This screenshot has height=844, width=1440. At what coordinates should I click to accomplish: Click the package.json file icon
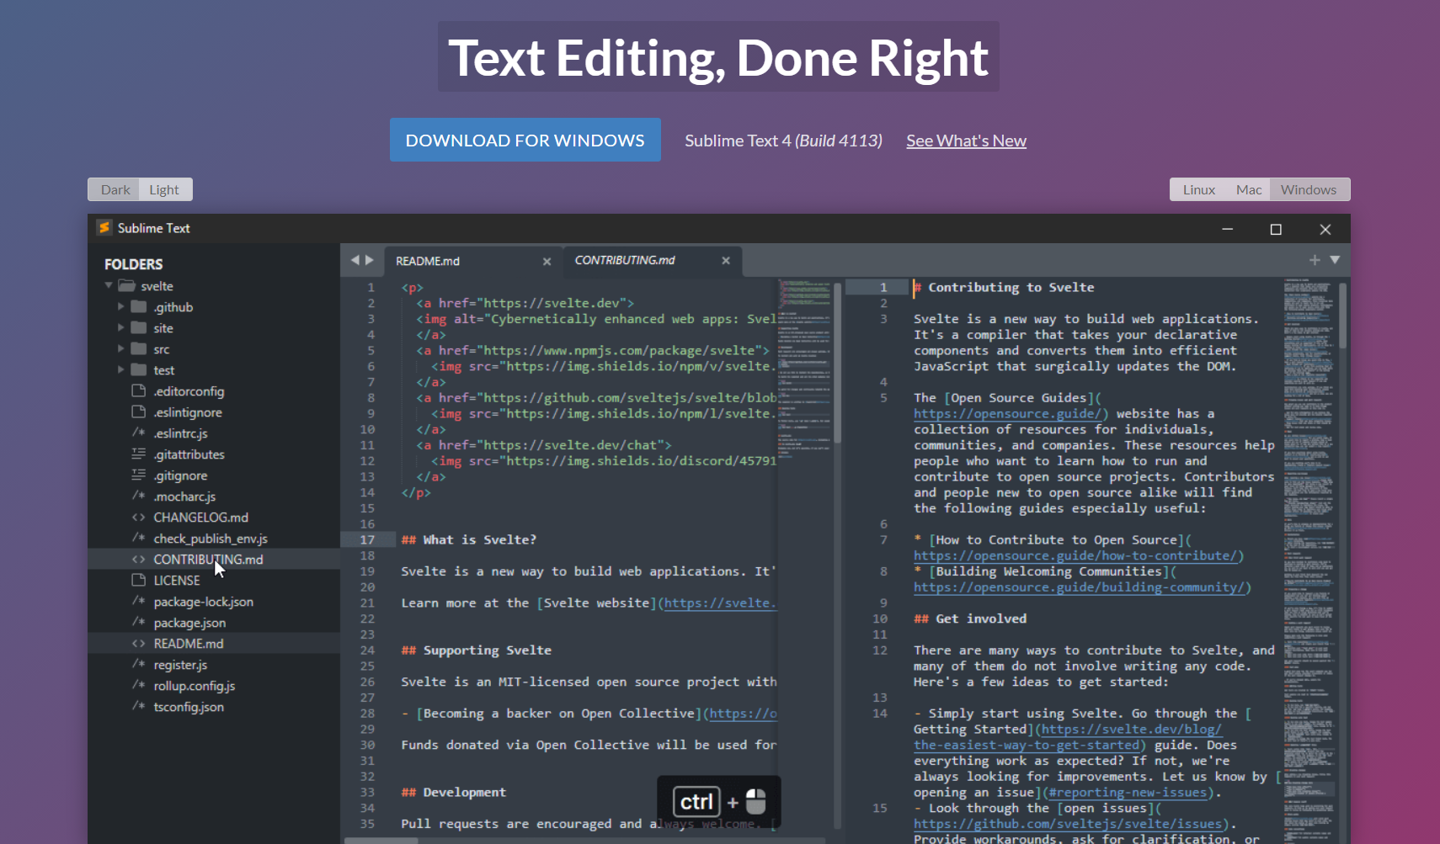(139, 622)
